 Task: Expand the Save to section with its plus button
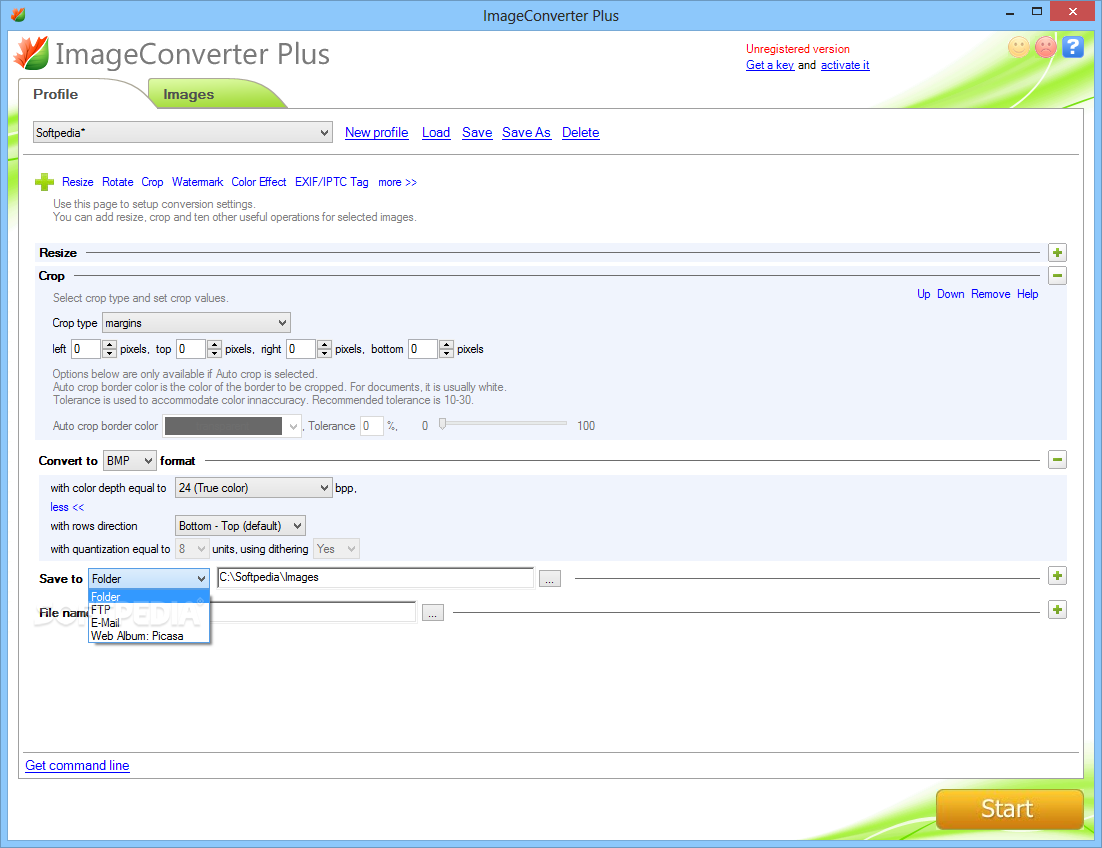[1057, 576]
